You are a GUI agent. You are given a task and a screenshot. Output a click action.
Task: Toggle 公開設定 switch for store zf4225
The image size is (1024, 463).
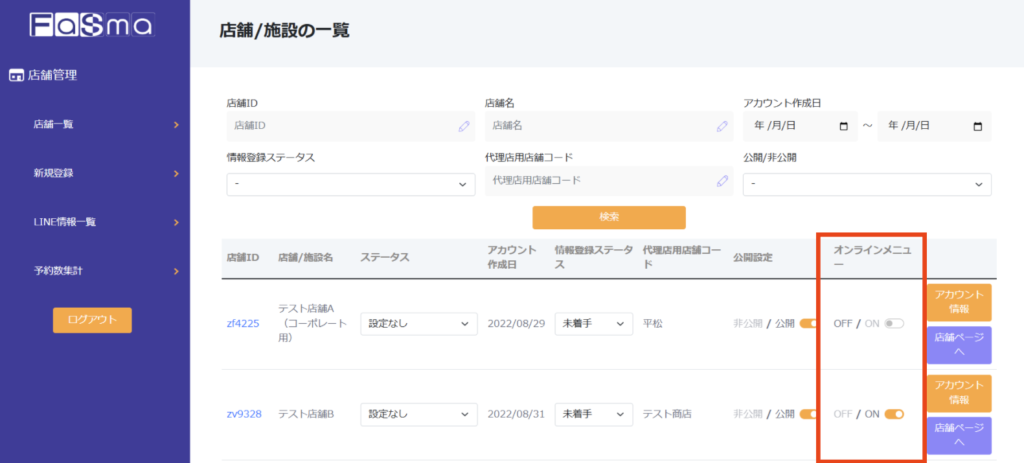tap(808, 324)
